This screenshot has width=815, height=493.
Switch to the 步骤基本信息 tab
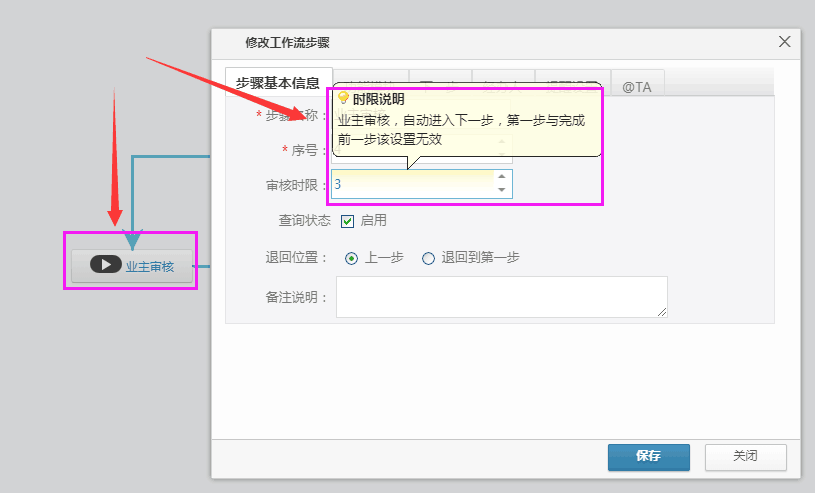pos(279,84)
